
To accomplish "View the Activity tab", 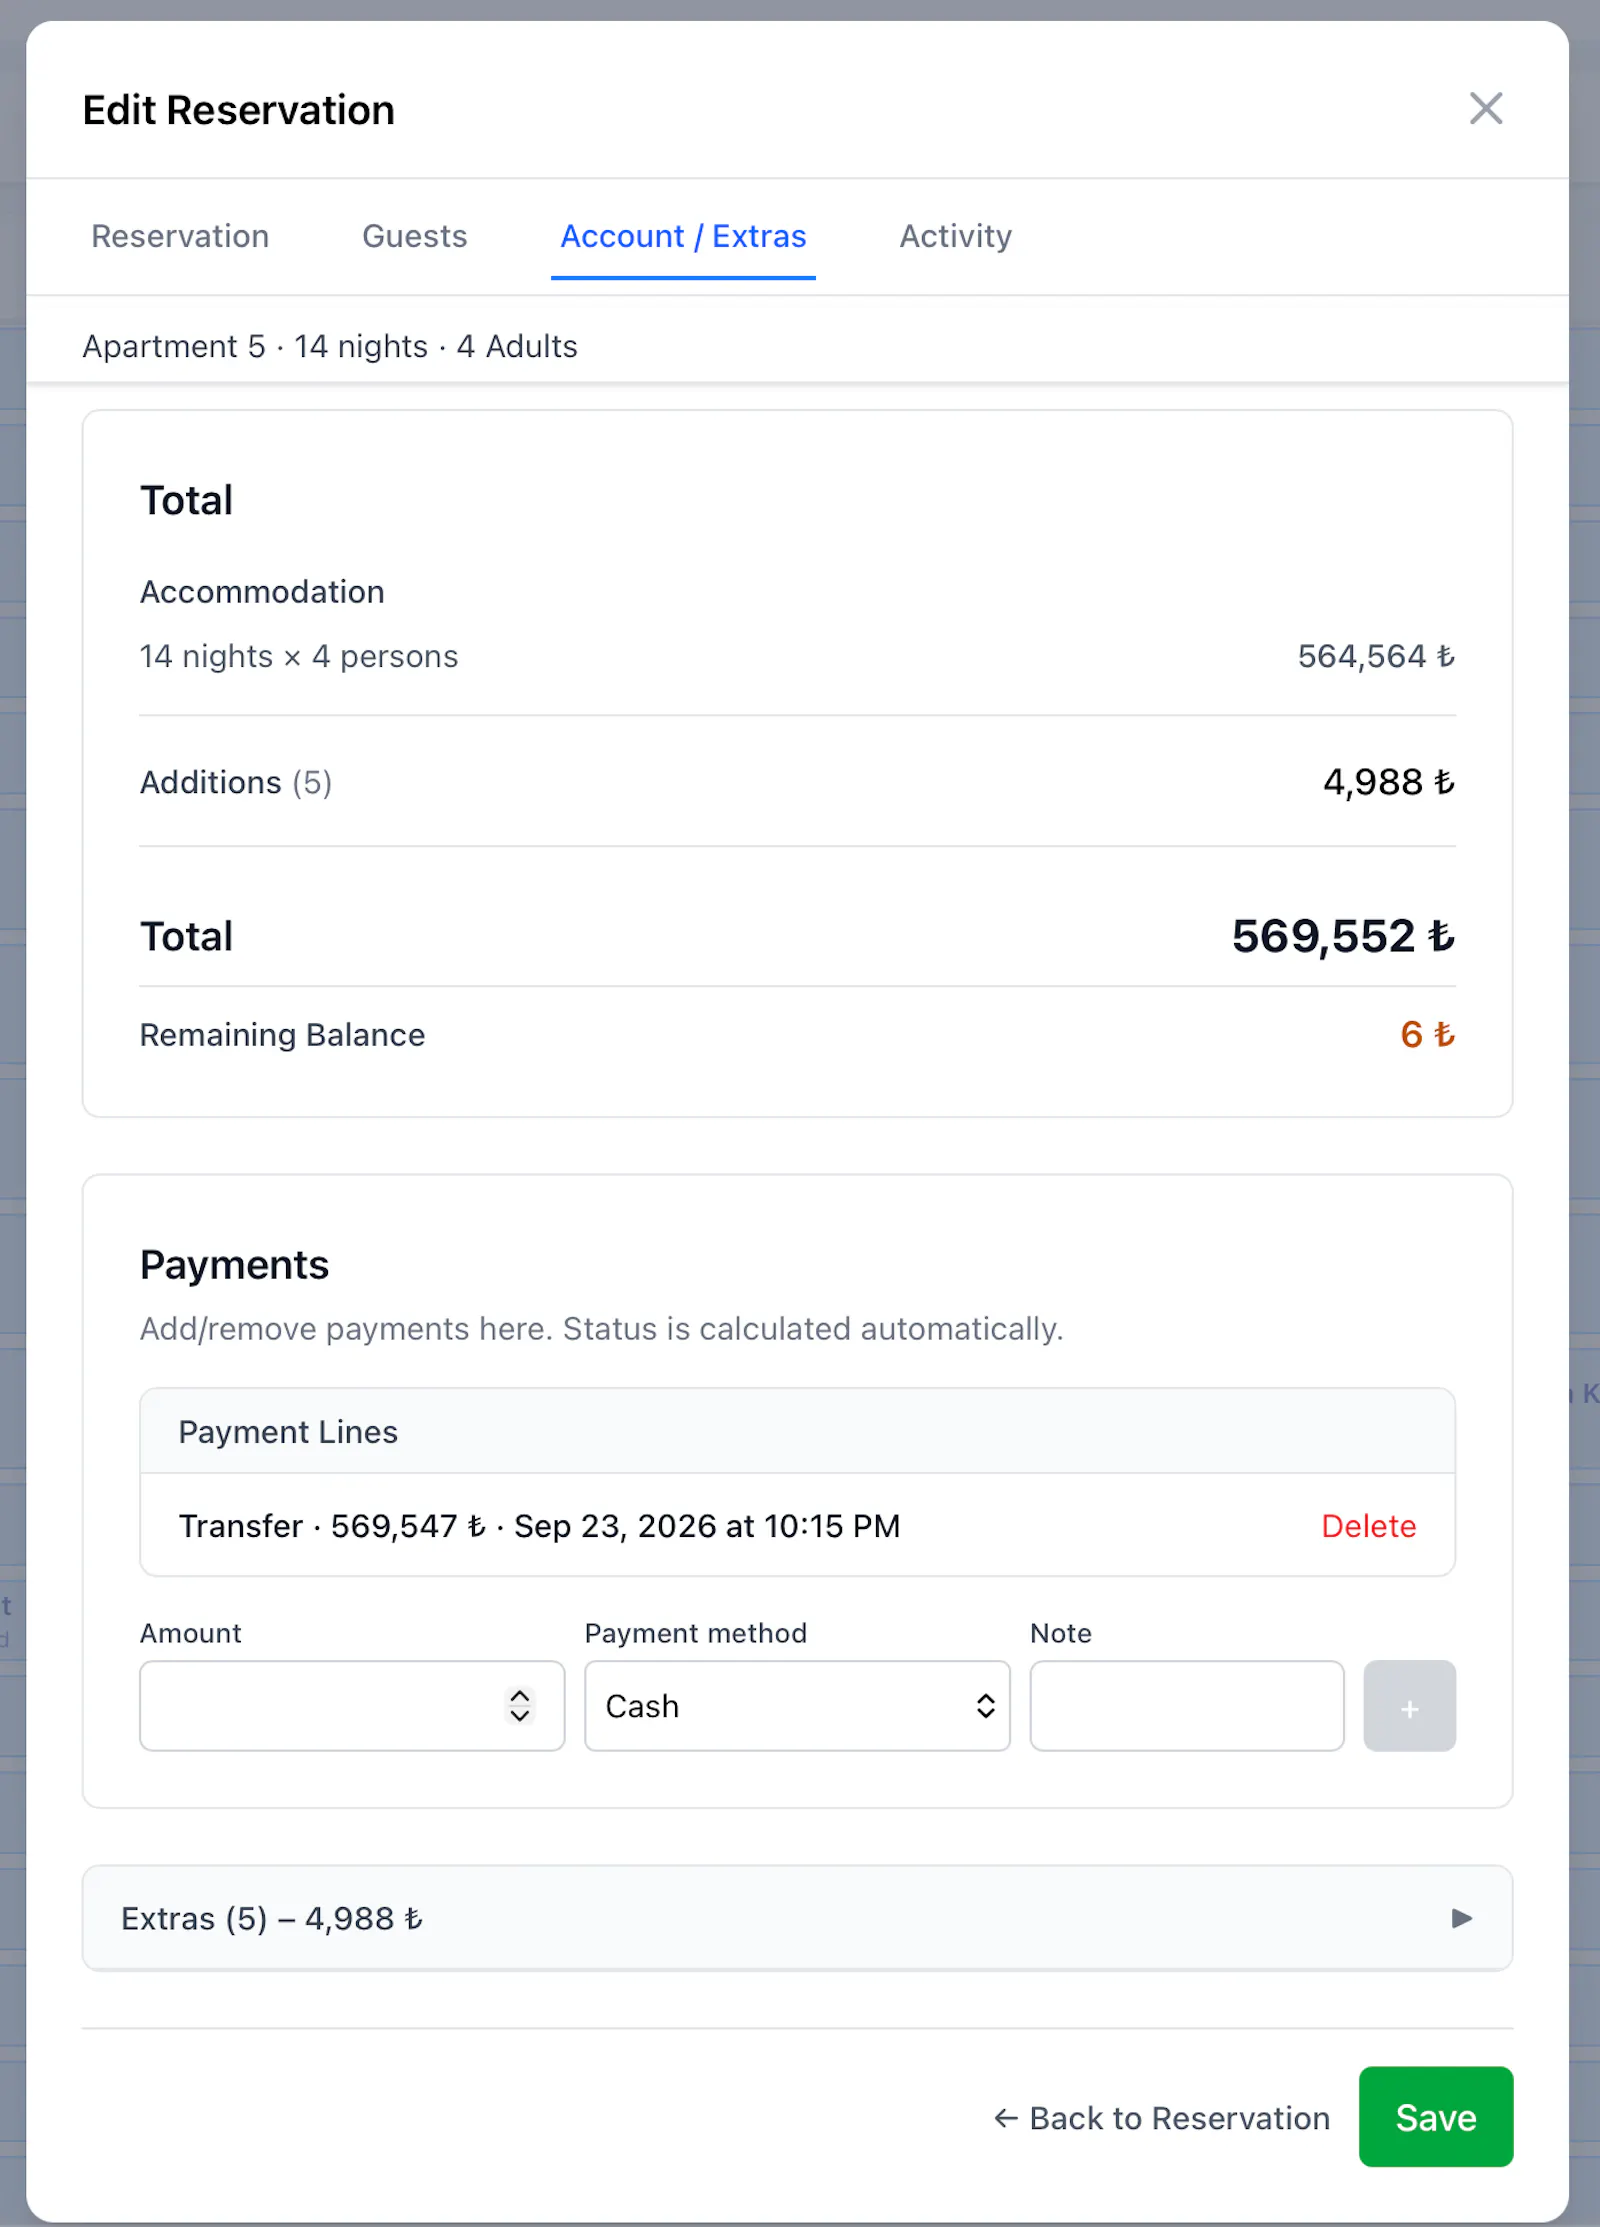I will pos(956,236).
